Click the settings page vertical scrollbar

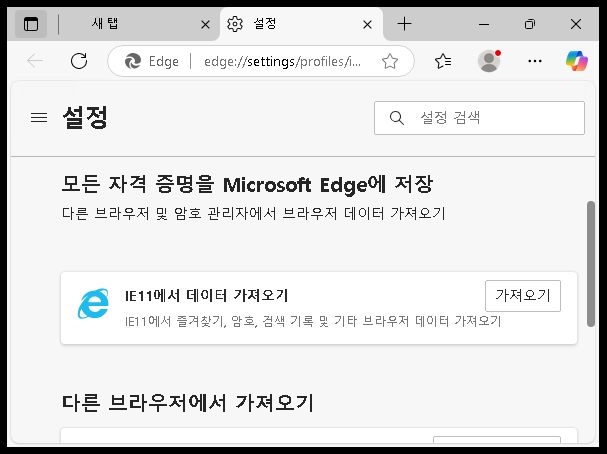point(590,264)
